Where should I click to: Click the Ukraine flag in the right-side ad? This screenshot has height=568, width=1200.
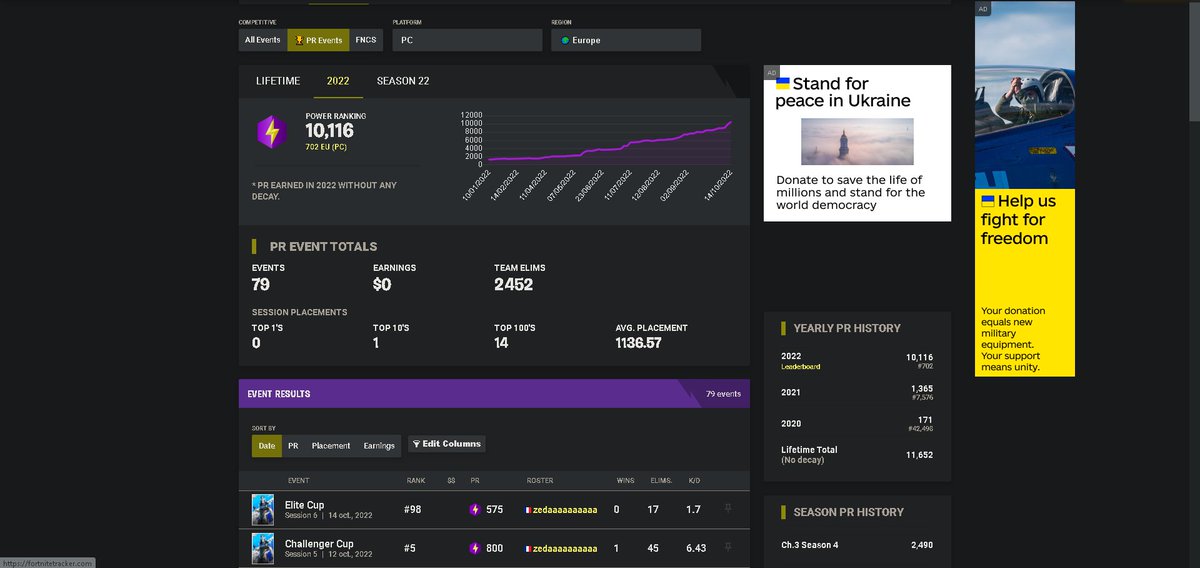[988, 201]
